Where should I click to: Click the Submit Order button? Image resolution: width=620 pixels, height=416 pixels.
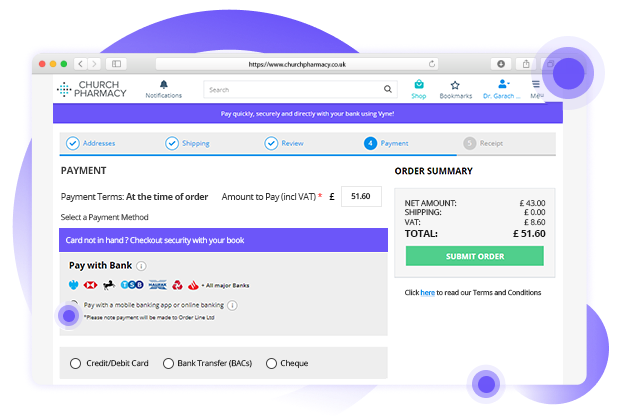pos(474,256)
